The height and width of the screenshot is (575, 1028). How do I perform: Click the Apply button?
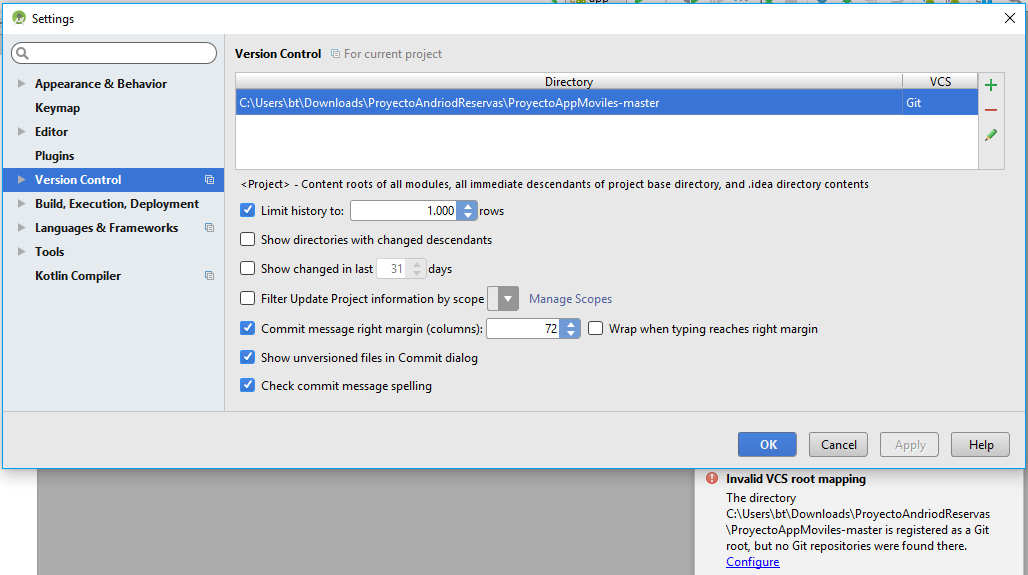coord(909,445)
